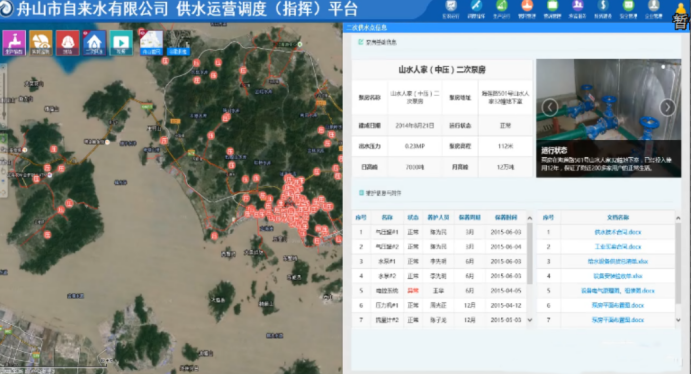This screenshot has width=692, height=374.
Task: Open document link in row 7 (.docx)
Action: tap(617, 320)
